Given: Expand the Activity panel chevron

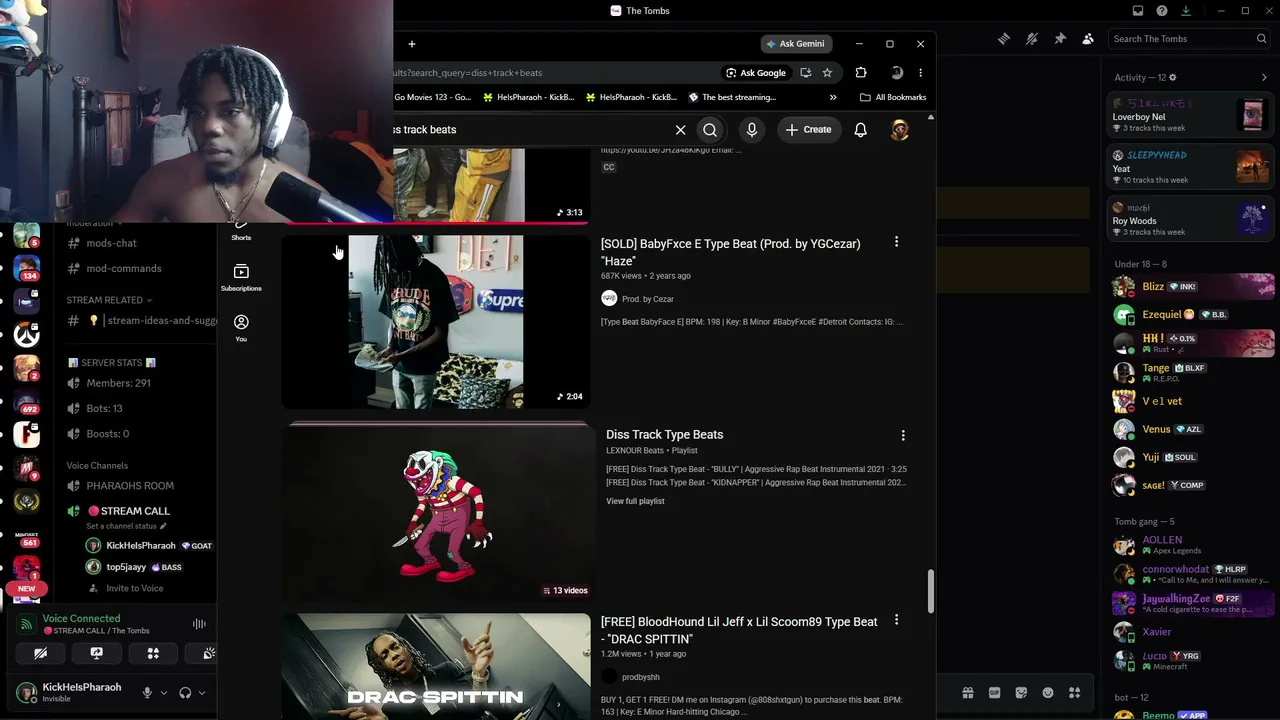Looking at the screenshot, I should pyautogui.click(x=1264, y=77).
